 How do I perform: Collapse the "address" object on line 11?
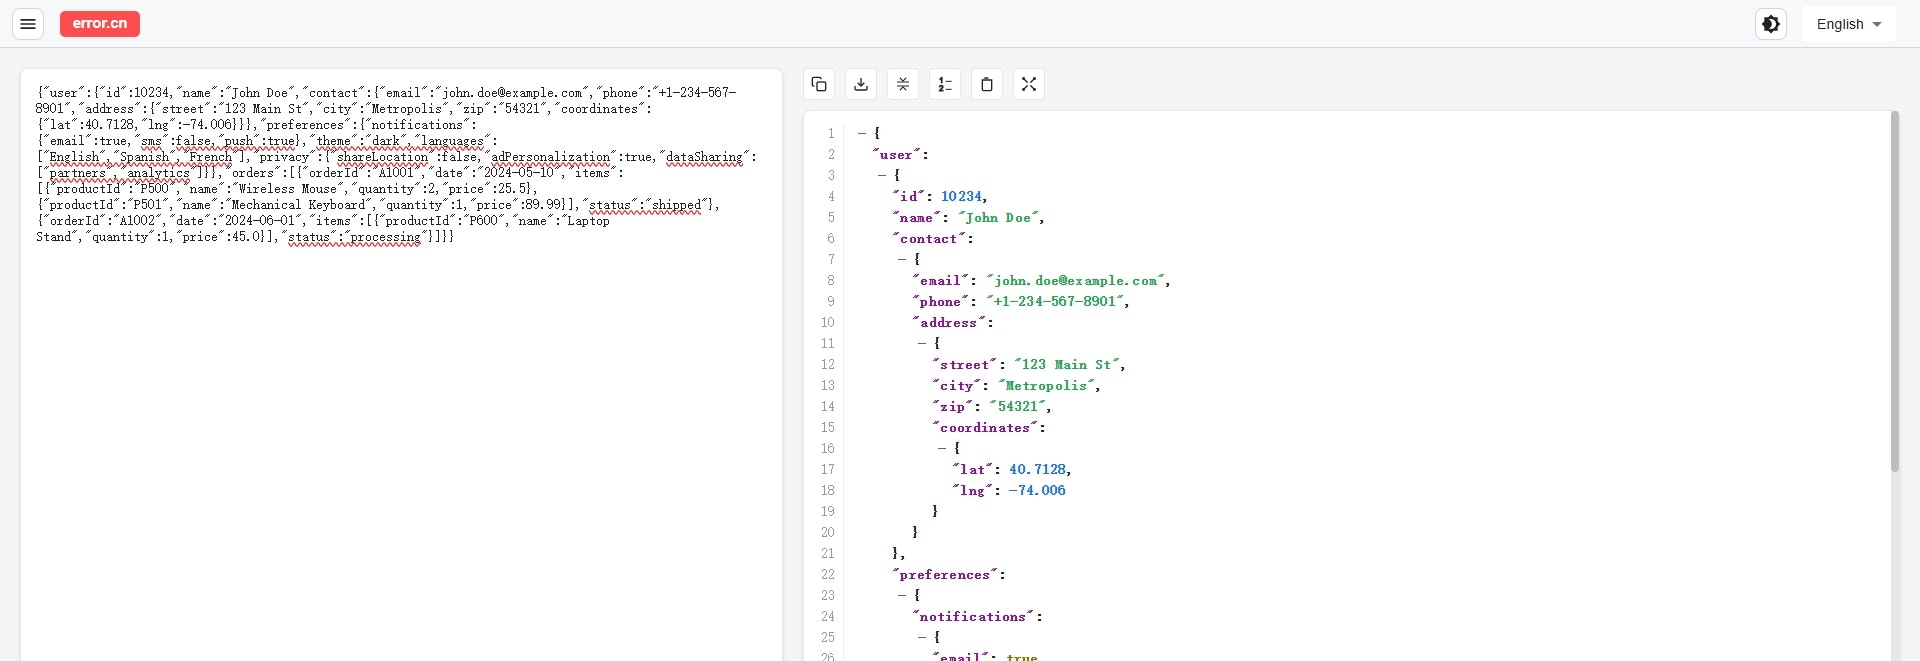coord(922,343)
